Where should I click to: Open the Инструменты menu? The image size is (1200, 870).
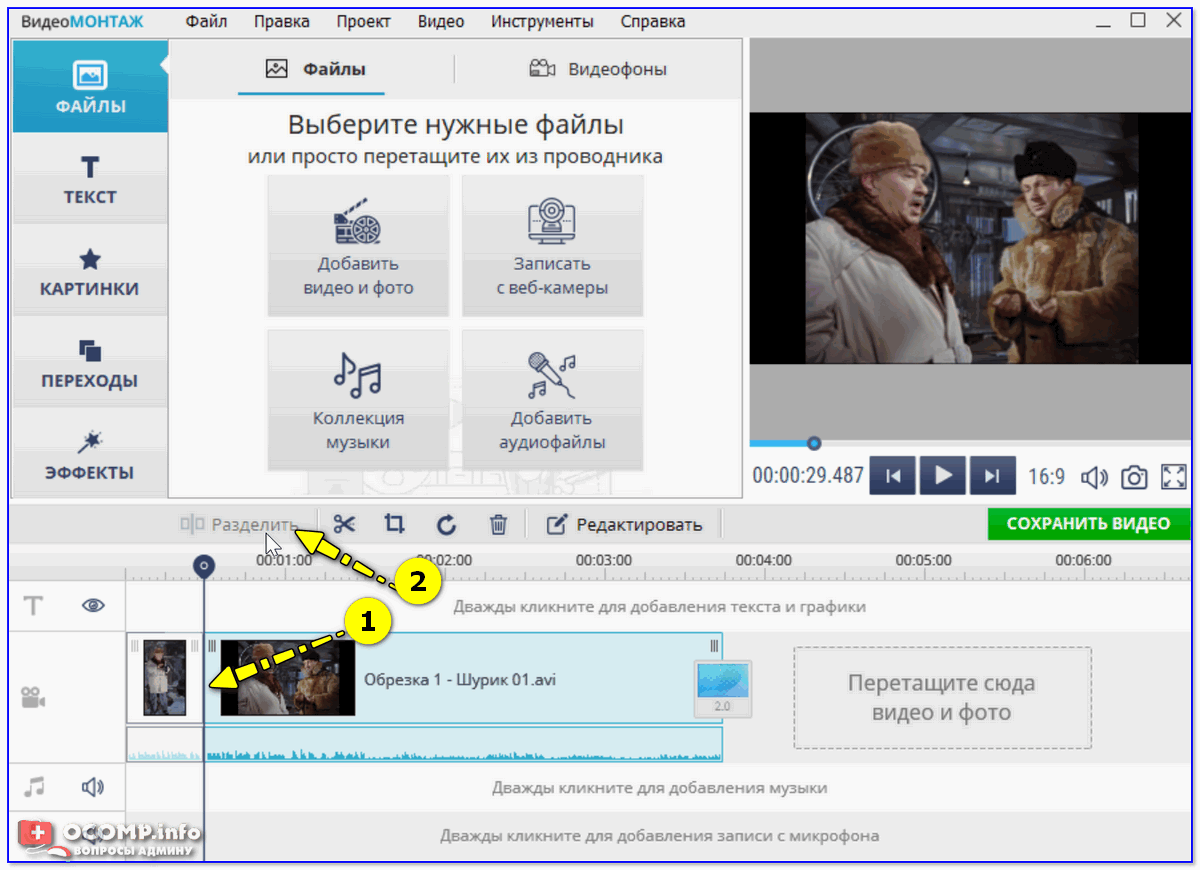pyautogui.click(x=542, y=21)
